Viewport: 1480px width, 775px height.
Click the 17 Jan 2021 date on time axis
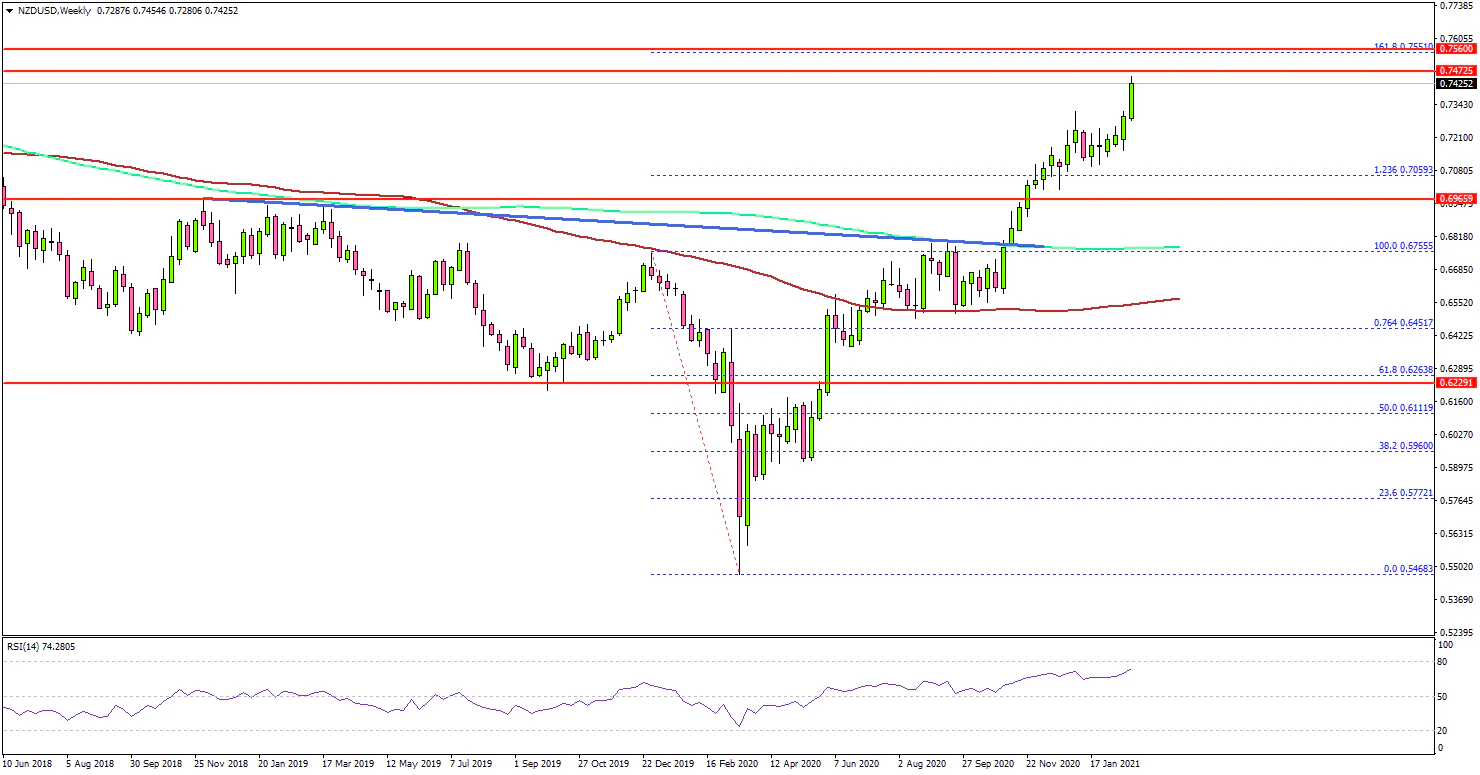[1115, 762]
